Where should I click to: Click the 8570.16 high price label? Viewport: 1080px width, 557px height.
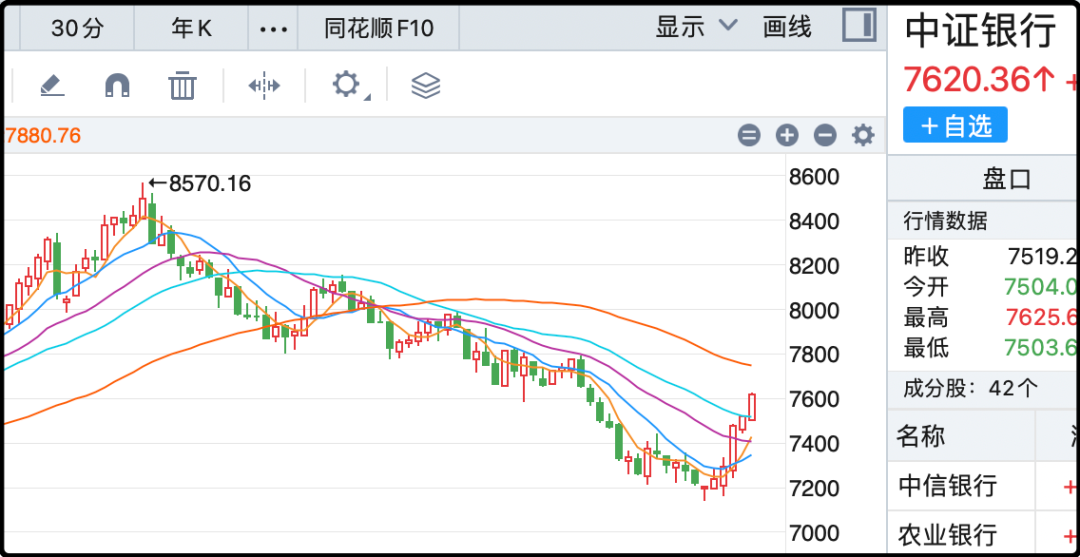[210, 184]
